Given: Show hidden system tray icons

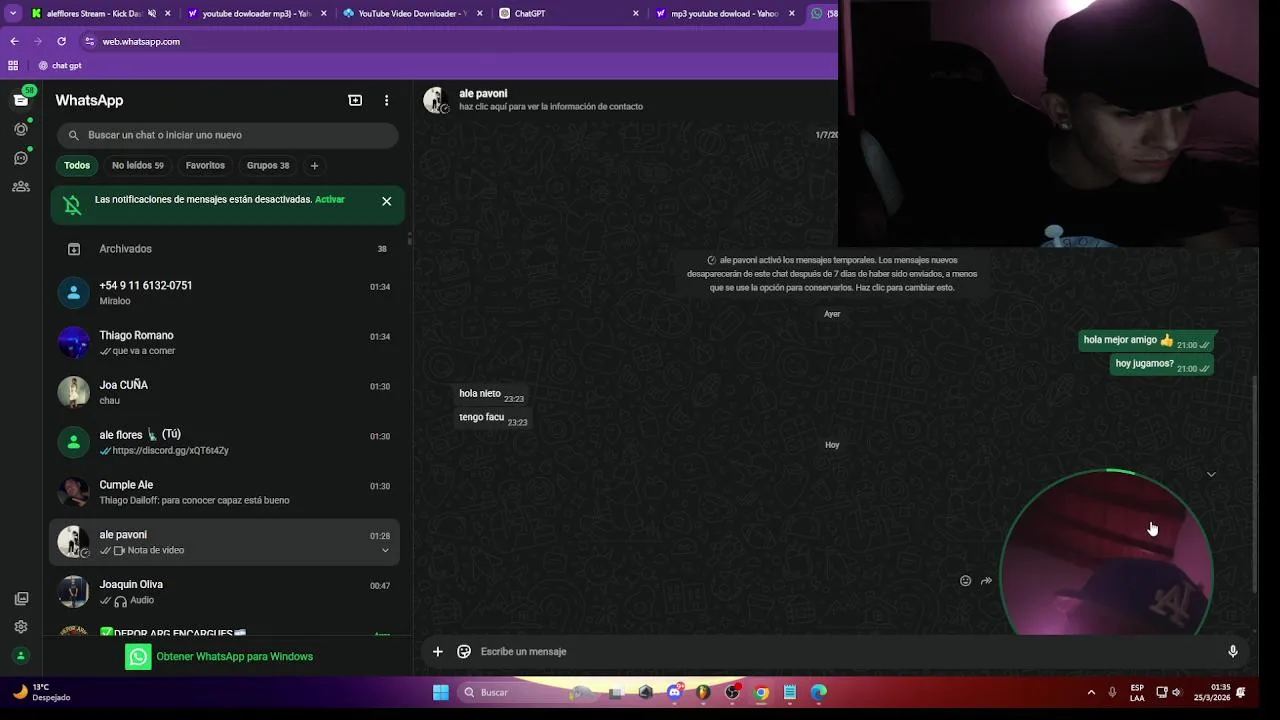Looking at the screenshot, I should pos(1091,692).
